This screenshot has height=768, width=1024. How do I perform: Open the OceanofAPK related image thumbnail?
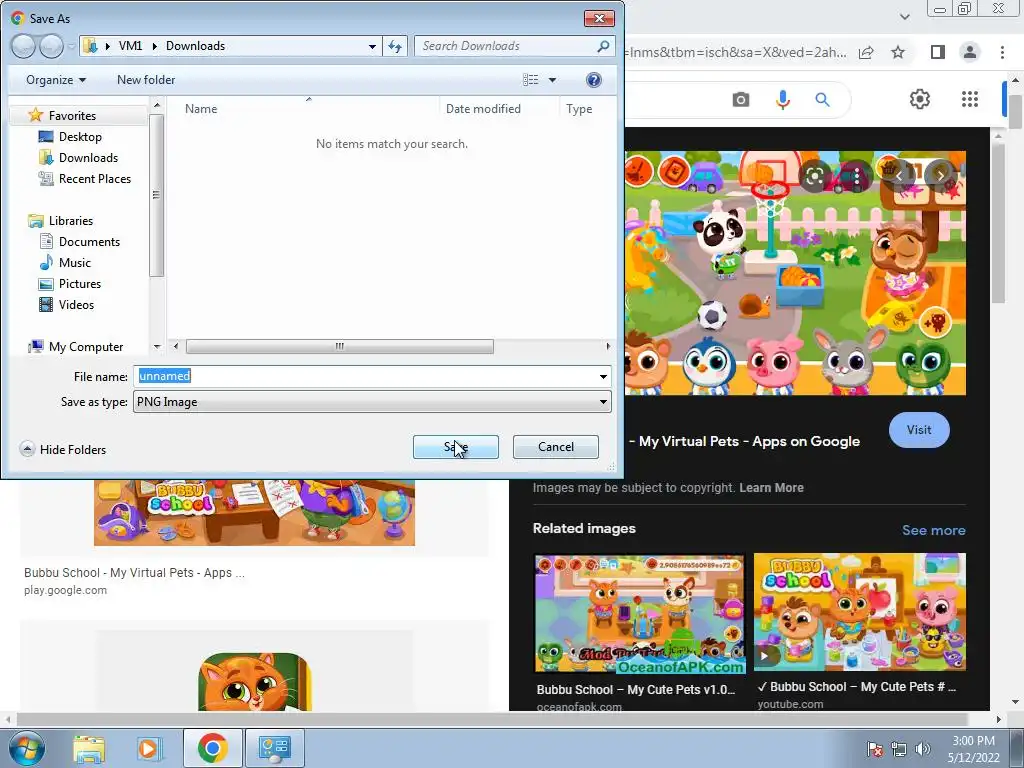point(639,614)
